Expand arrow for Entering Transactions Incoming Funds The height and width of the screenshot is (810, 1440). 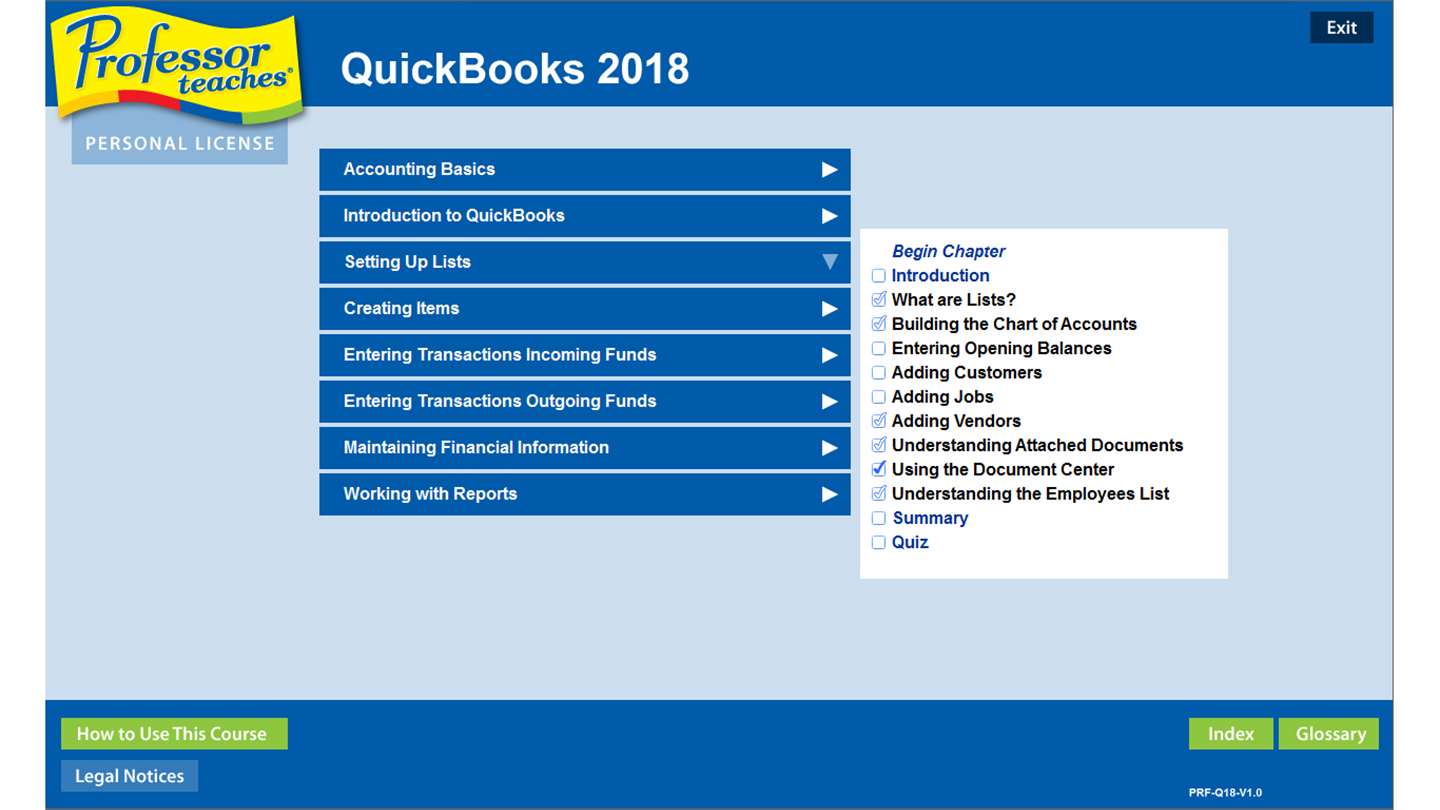pyautogui.click(x=829, y=355)
